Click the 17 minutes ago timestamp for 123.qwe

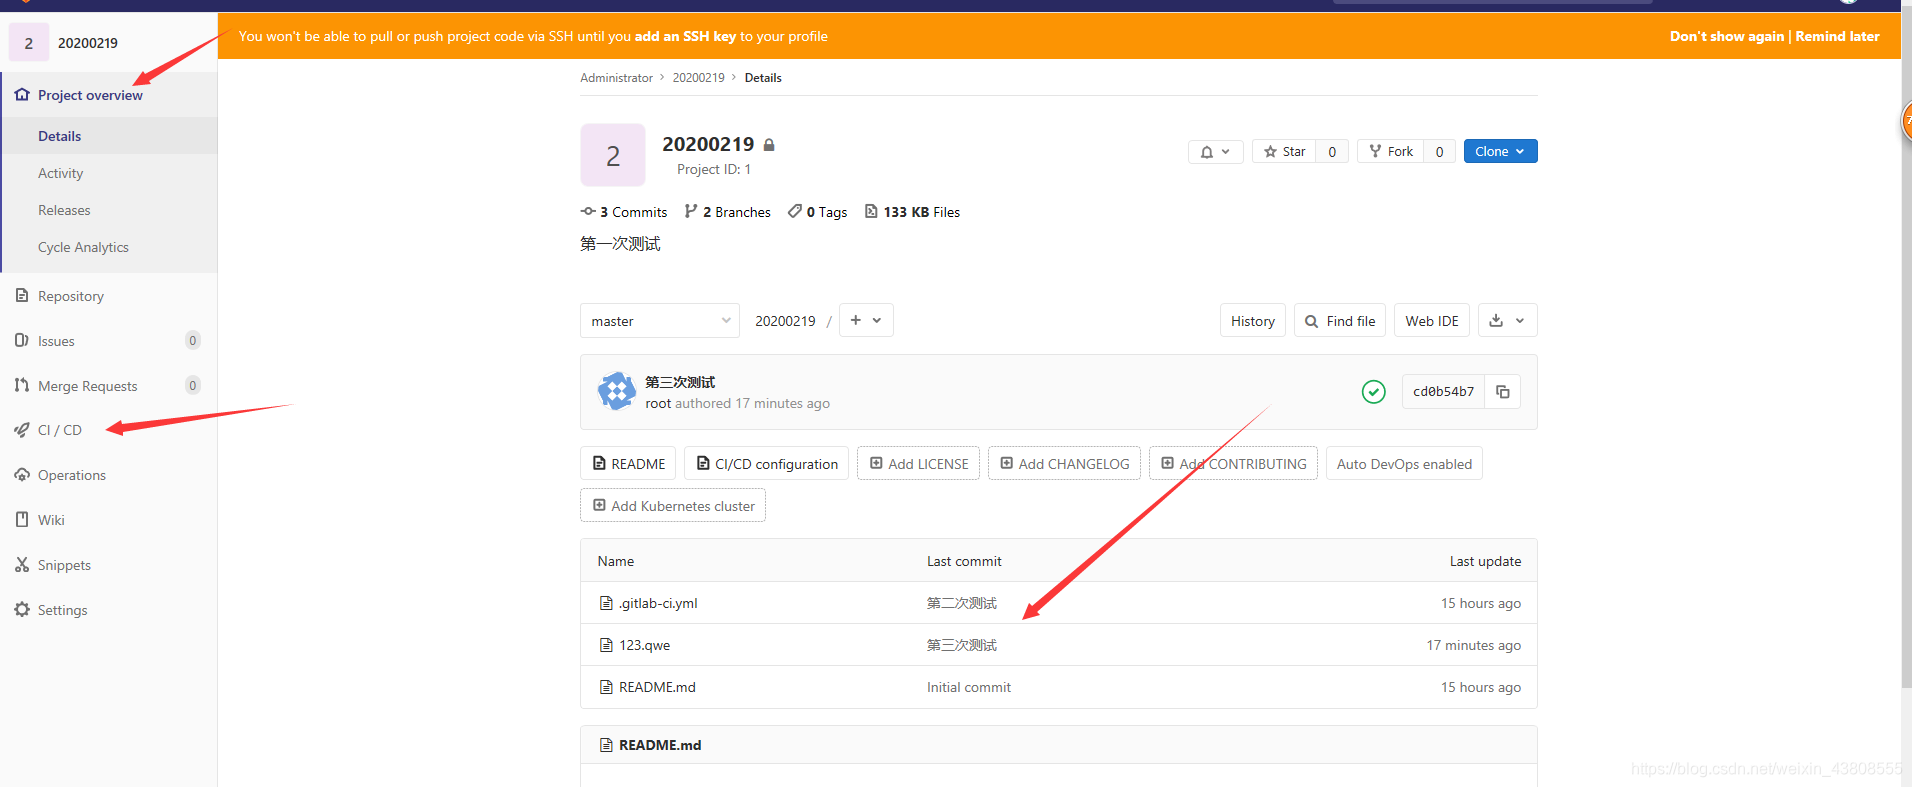pos(1474,645)
